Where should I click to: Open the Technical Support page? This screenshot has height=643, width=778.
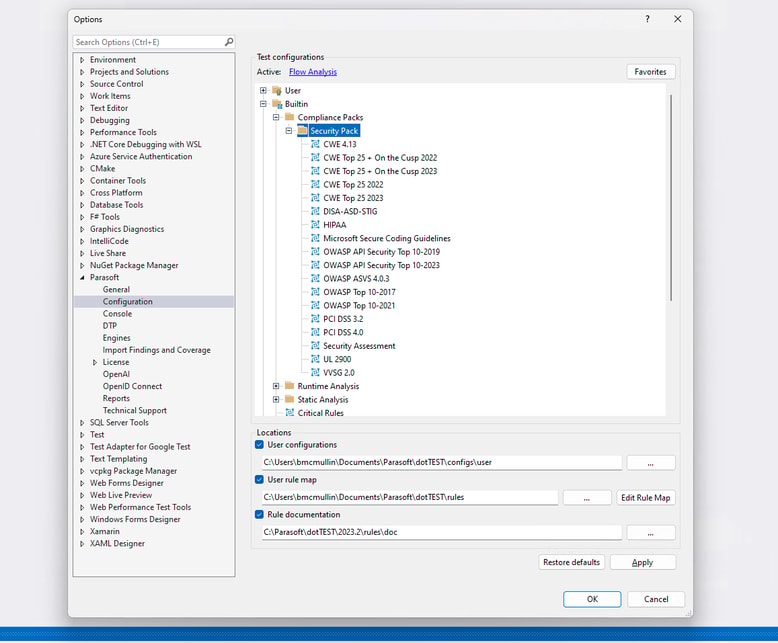click(x=134, y=410)
